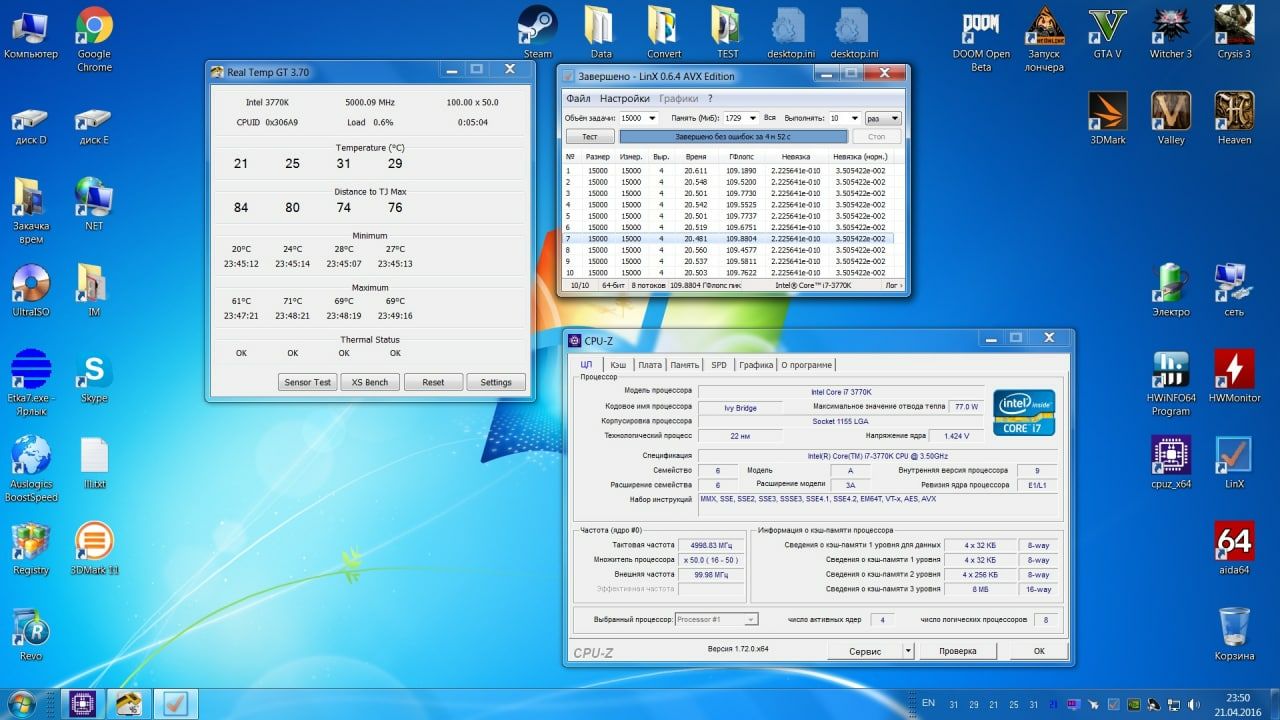Select row 7 in LinX results table
Viewport: 1280px width, 720px height.
pyautogui.click(x=729, y=239)
